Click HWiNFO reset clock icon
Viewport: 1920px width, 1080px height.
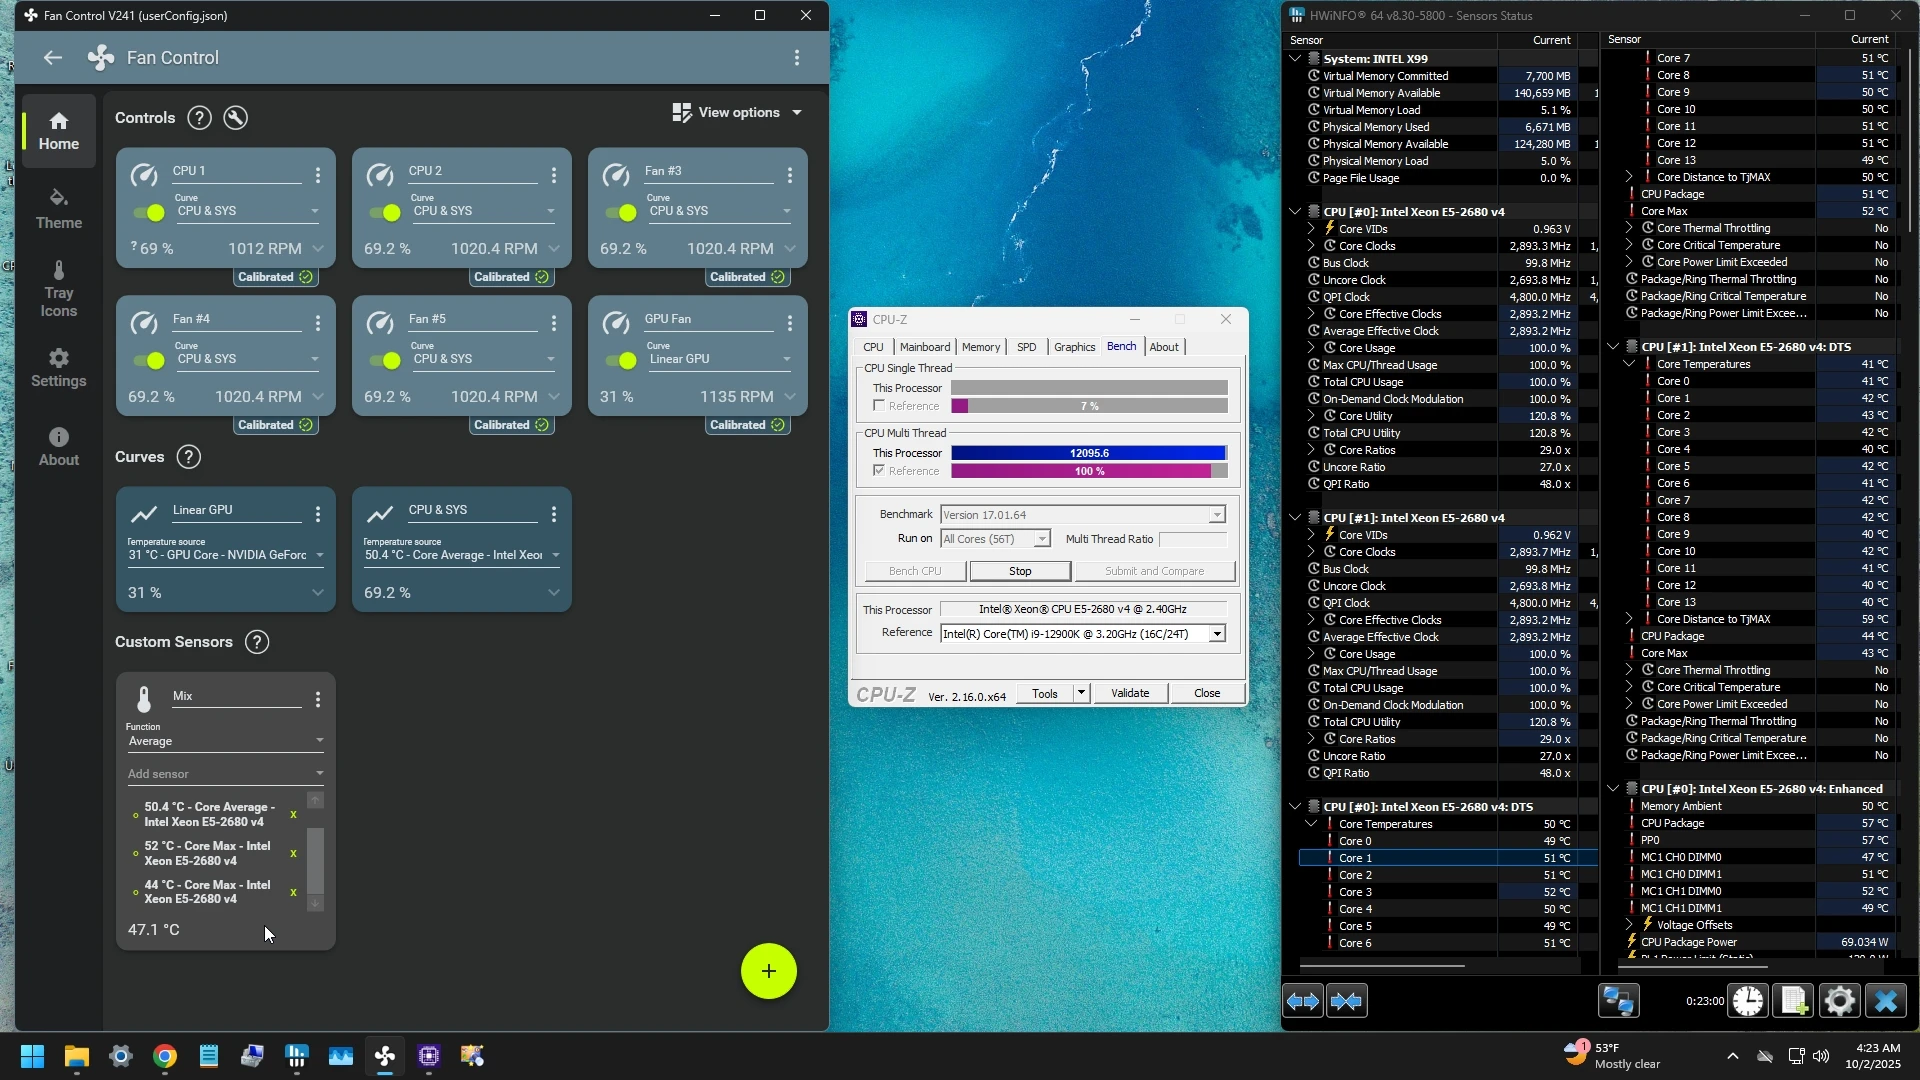point(1747,1001)
